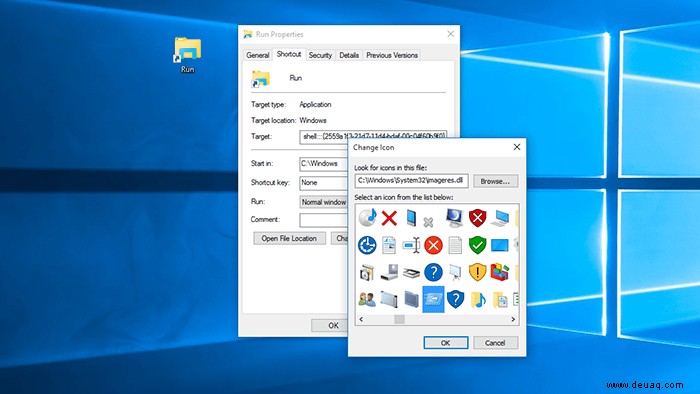700x394 pixels.
Task: Click icon list scroll right arrow
Action: (x=513, y=319)
